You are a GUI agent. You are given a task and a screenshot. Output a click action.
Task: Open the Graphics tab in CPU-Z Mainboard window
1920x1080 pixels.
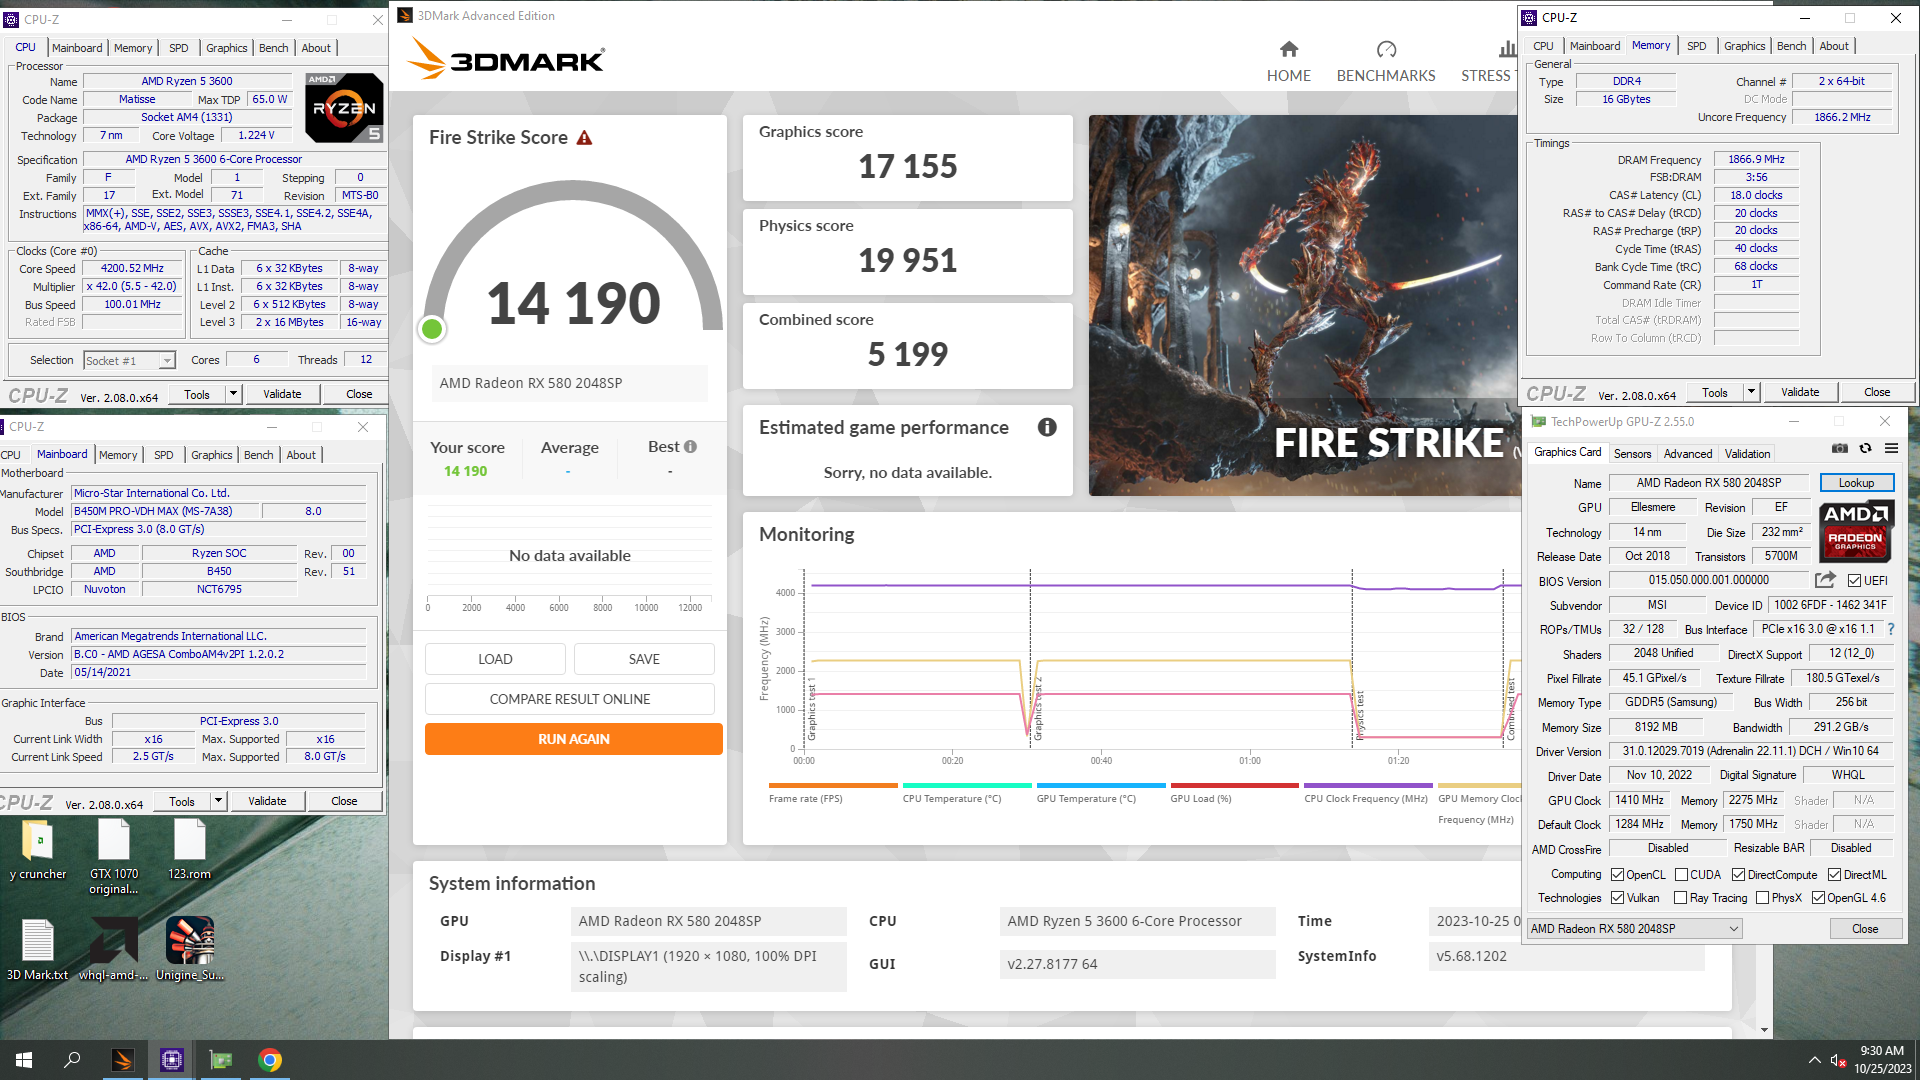(211, 455)
